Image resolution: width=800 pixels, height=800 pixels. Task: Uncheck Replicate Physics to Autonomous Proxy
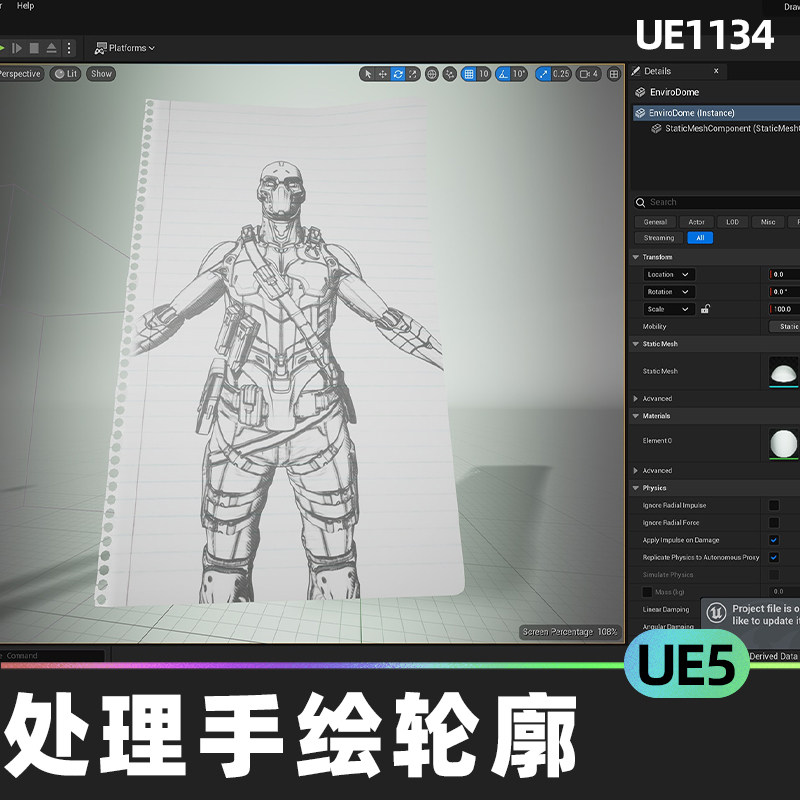[x=776, y=557]
